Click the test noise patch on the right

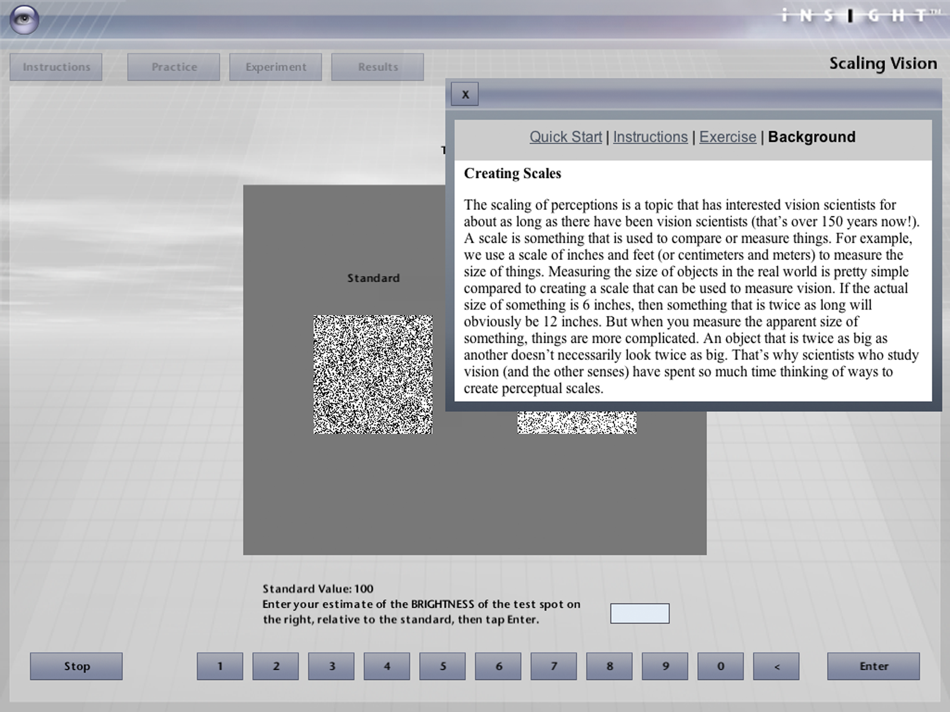pos(577,422)
